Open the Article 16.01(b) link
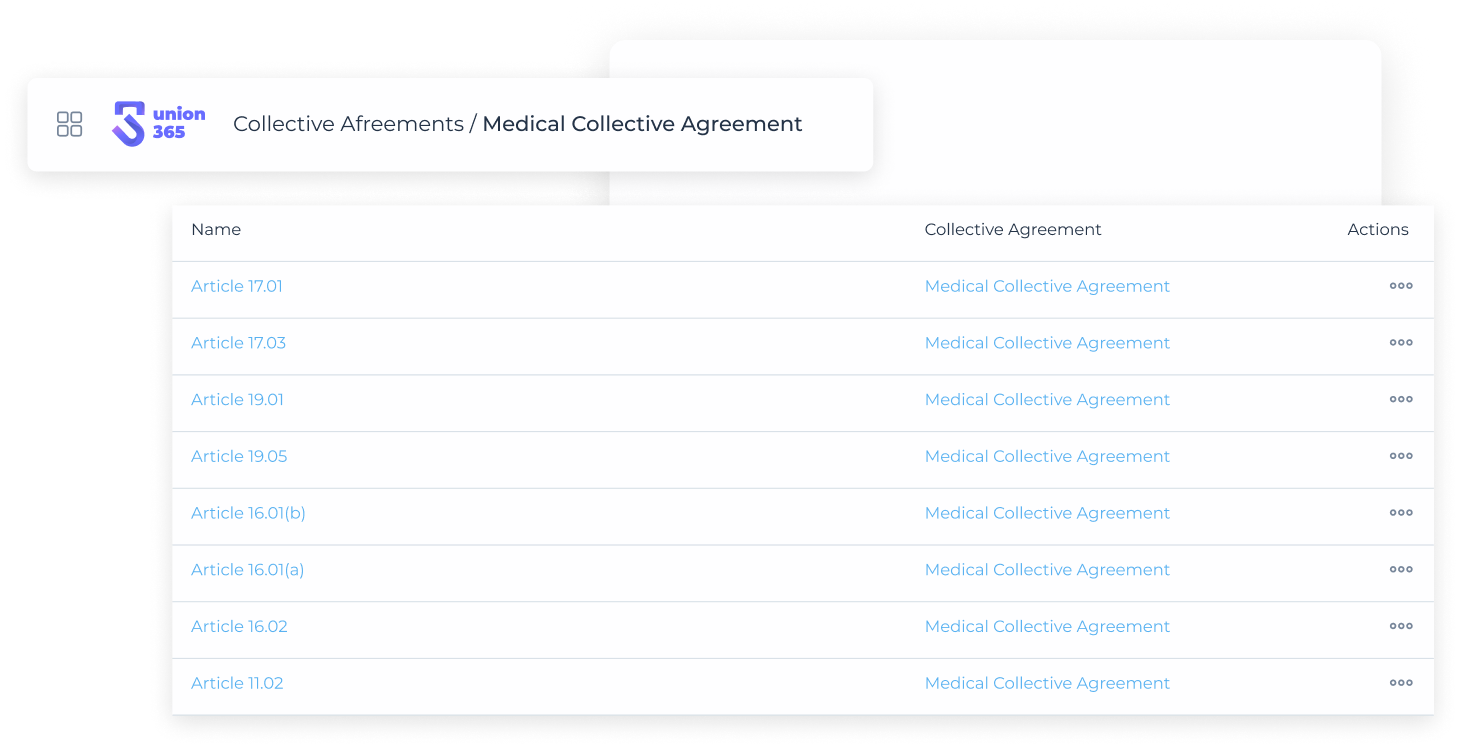1459x747 pixels. pyautogui.click(x=248, y=513)
